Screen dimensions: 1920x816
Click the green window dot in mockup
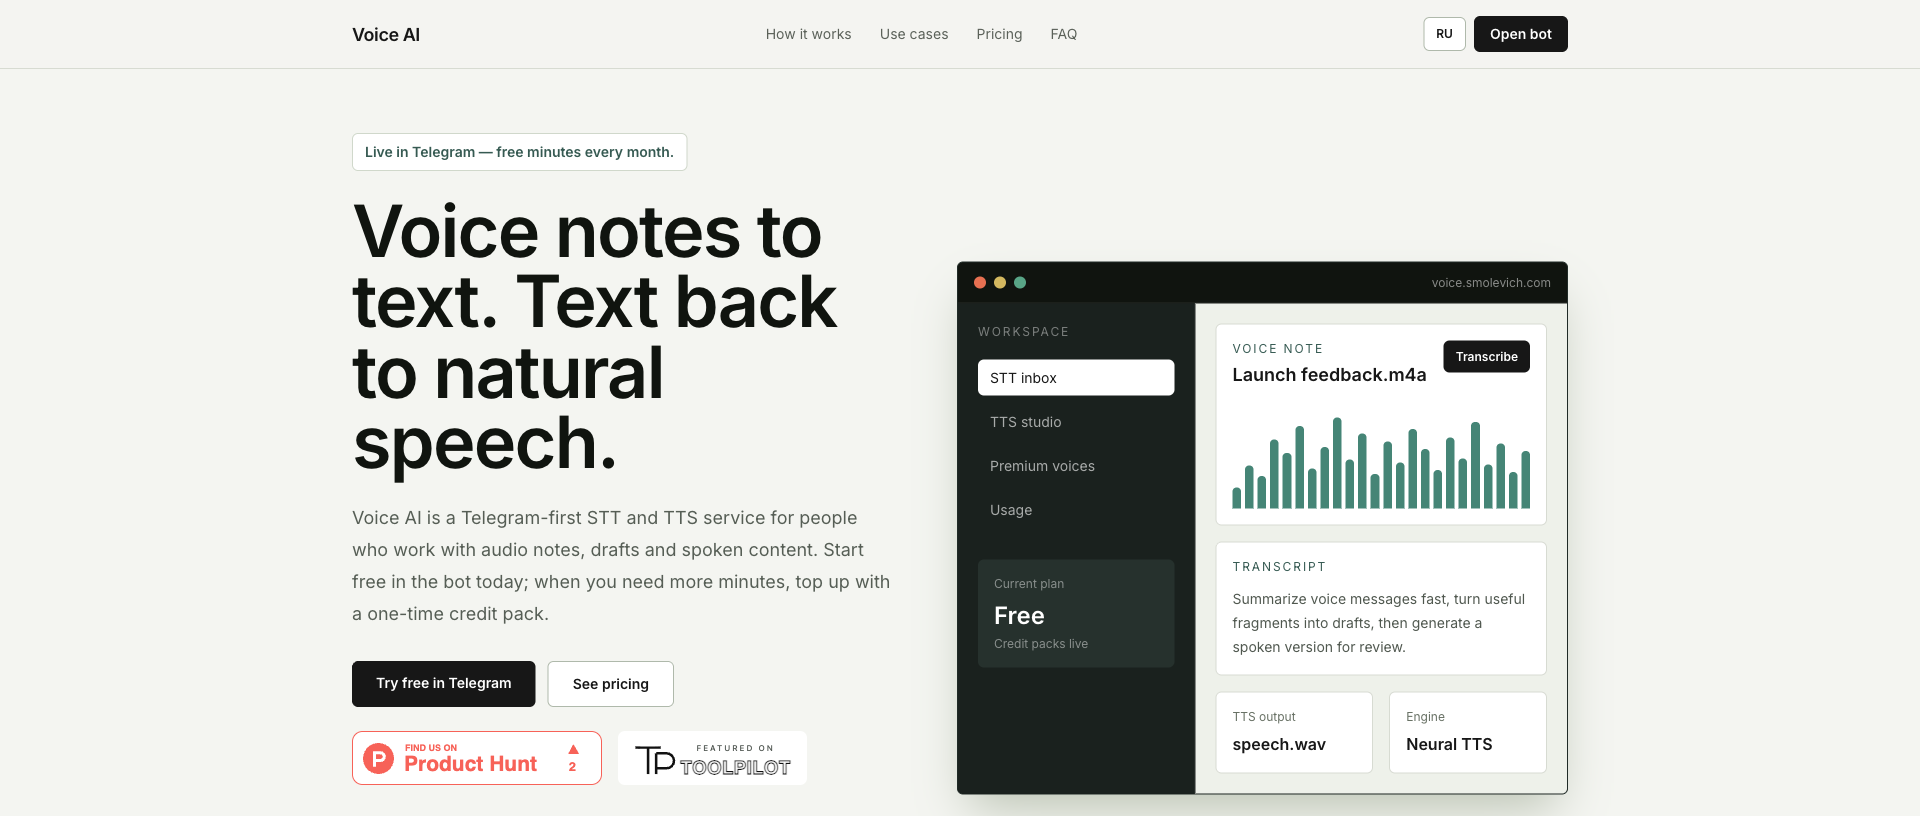tap(1020, 283)
